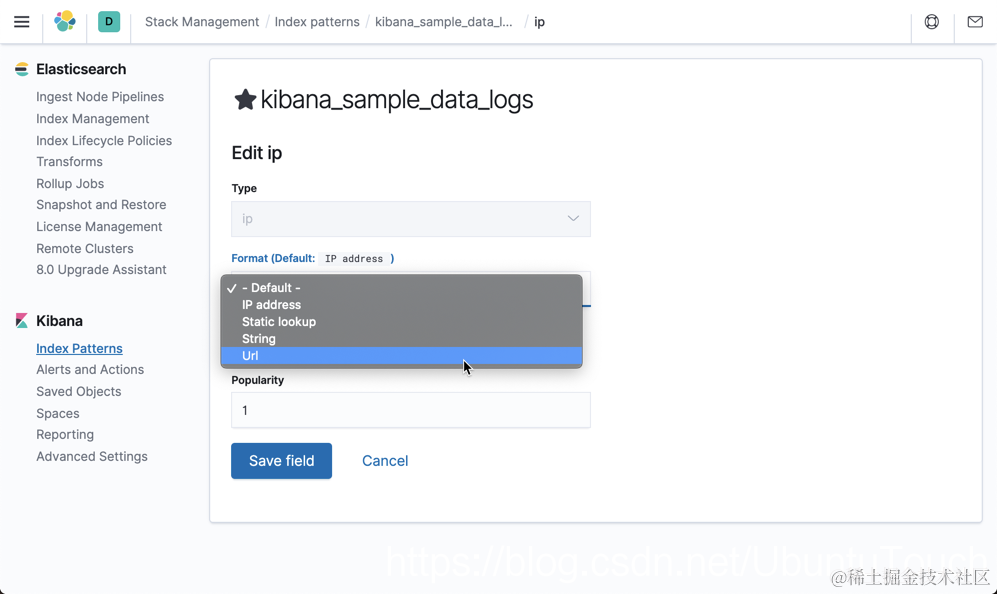Go to Index patterns breadcrumb
The height and width of the screenshot is (594, 997).
(317, 22)
